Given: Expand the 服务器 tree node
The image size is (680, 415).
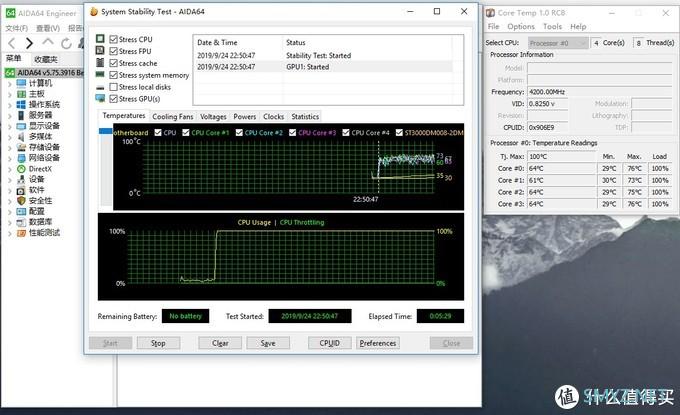Looking at the screenshot, I should tap(10, 115).
